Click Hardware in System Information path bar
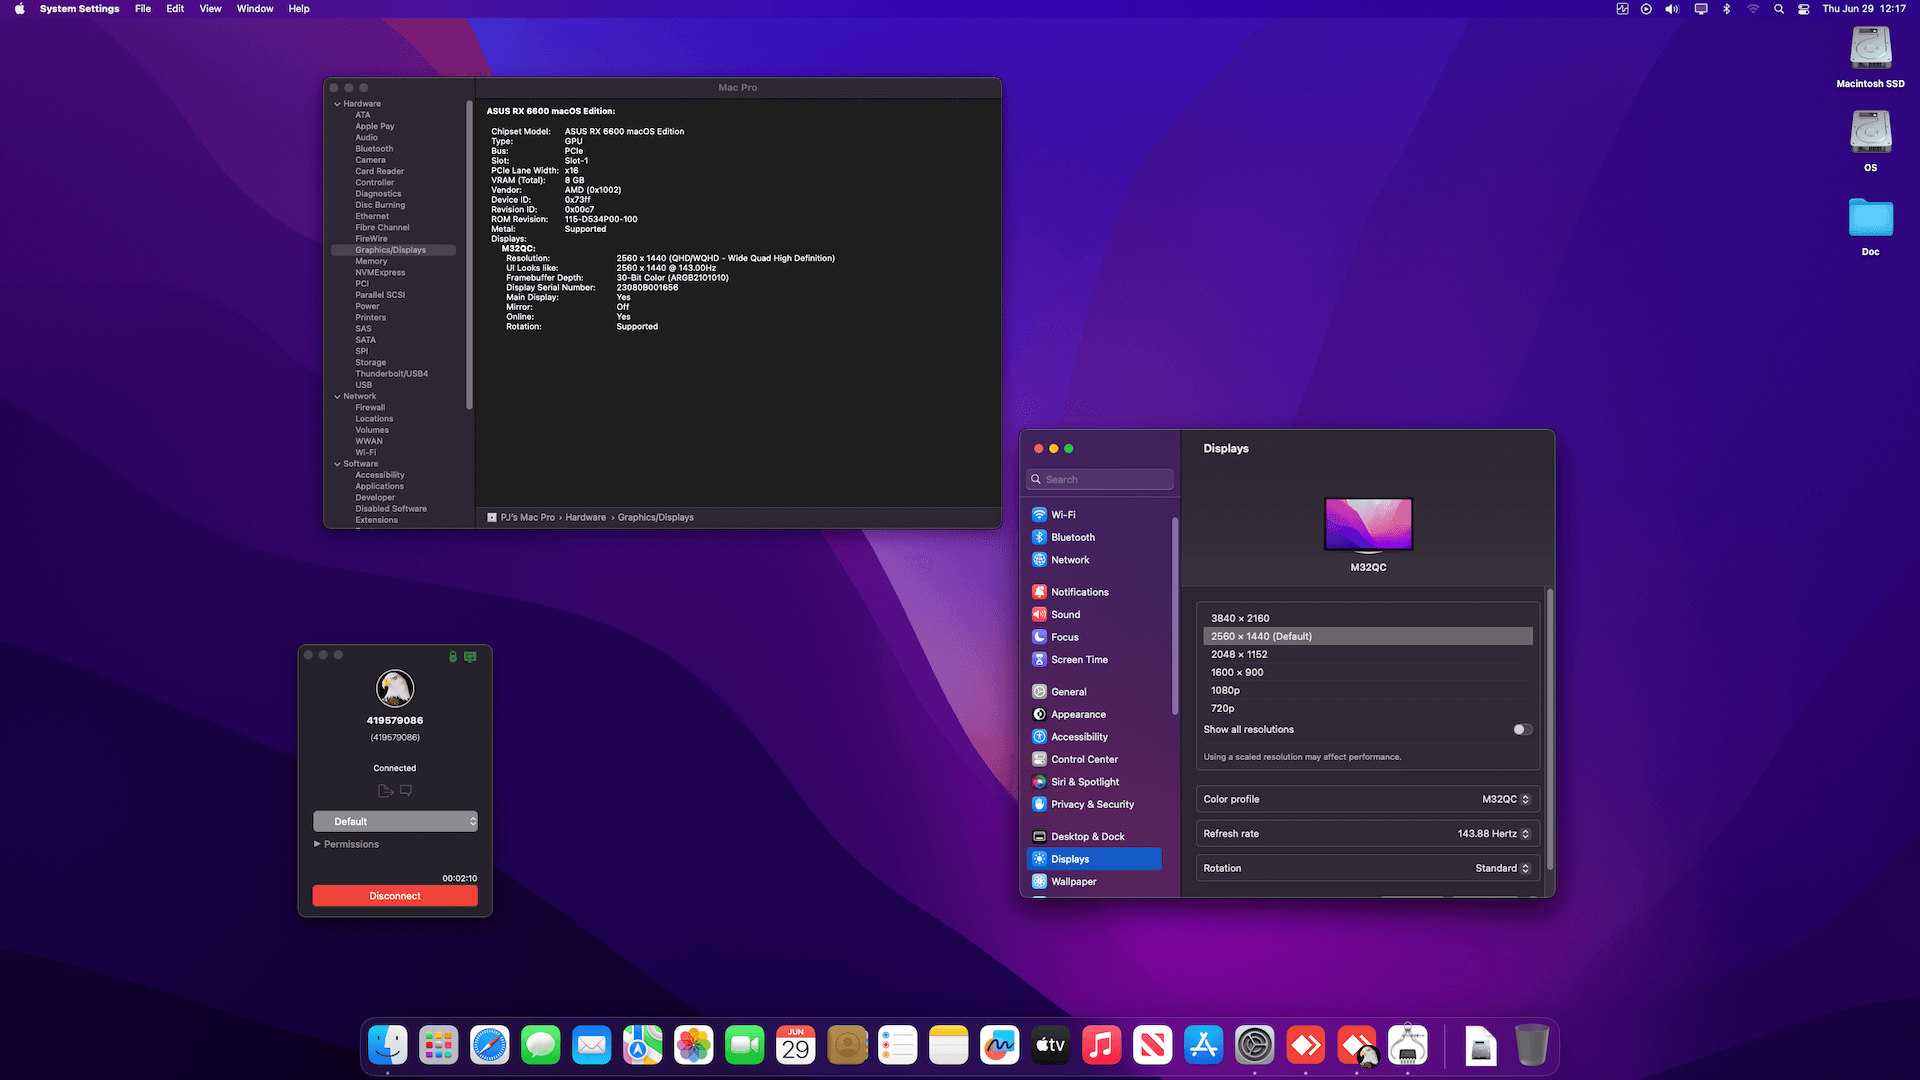This screenshot has height=1080, width=1920. pyautogui.click(x=585, y=518)
